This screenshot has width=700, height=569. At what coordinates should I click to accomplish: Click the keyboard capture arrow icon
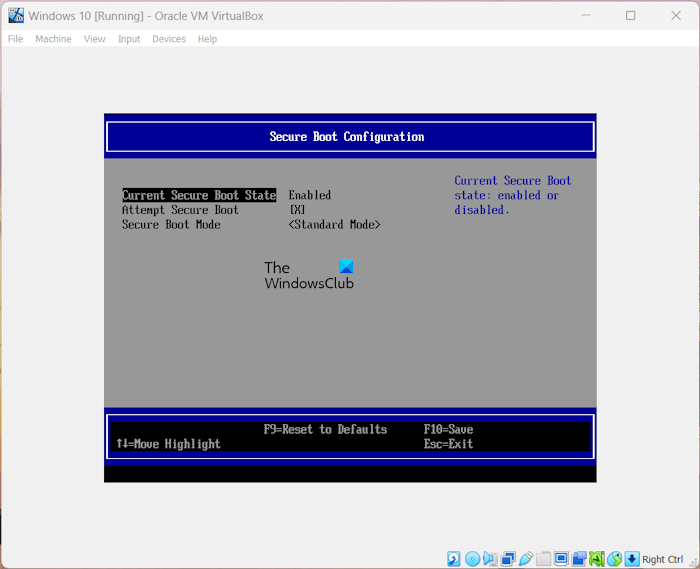[x=632, y=559]
